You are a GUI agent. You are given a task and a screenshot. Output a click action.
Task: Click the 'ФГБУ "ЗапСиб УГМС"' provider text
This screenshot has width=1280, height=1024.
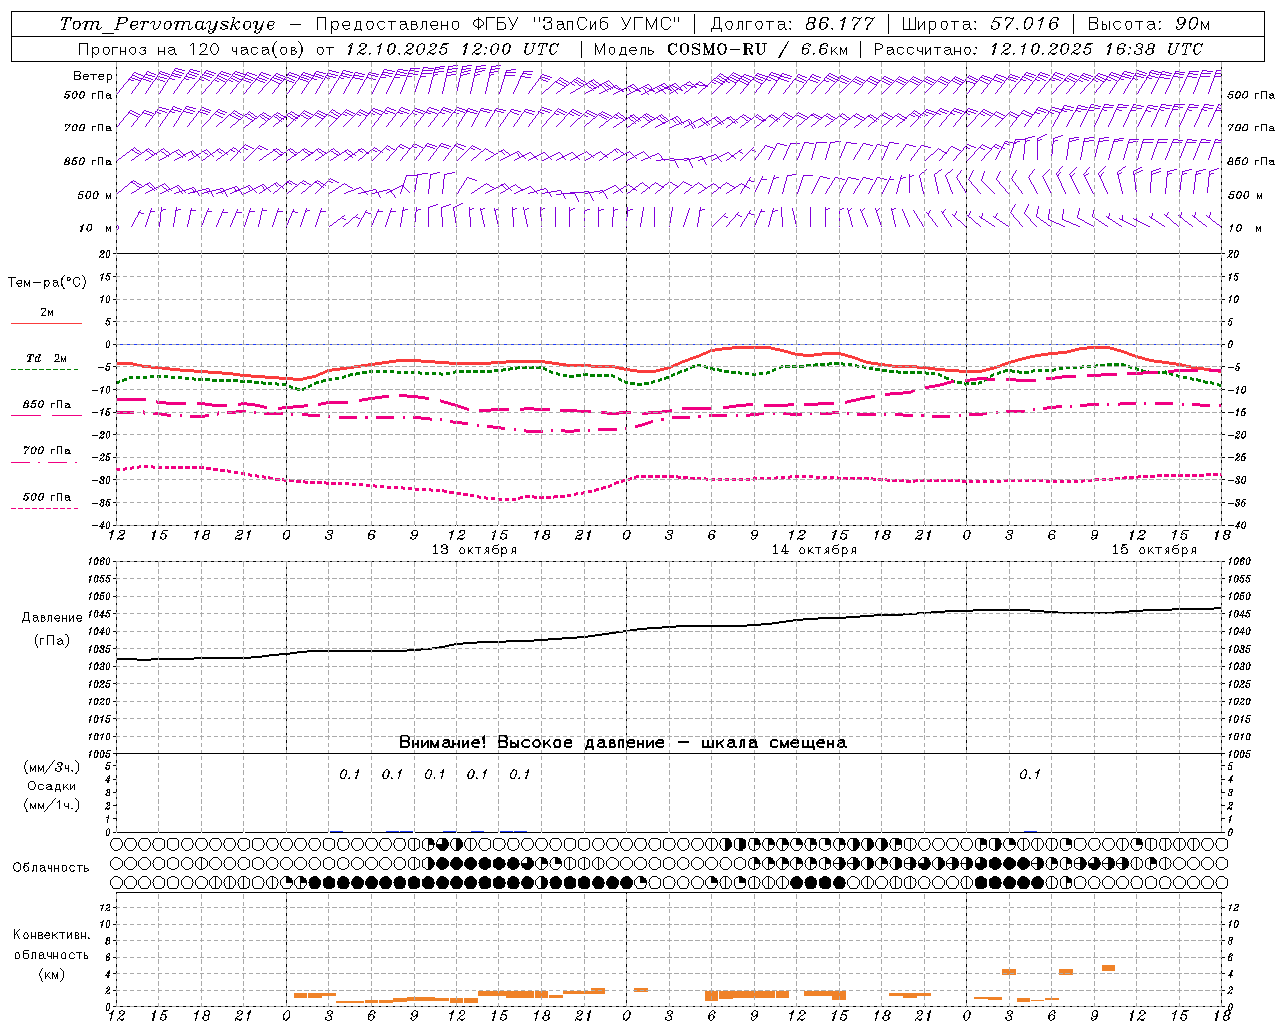575,24
